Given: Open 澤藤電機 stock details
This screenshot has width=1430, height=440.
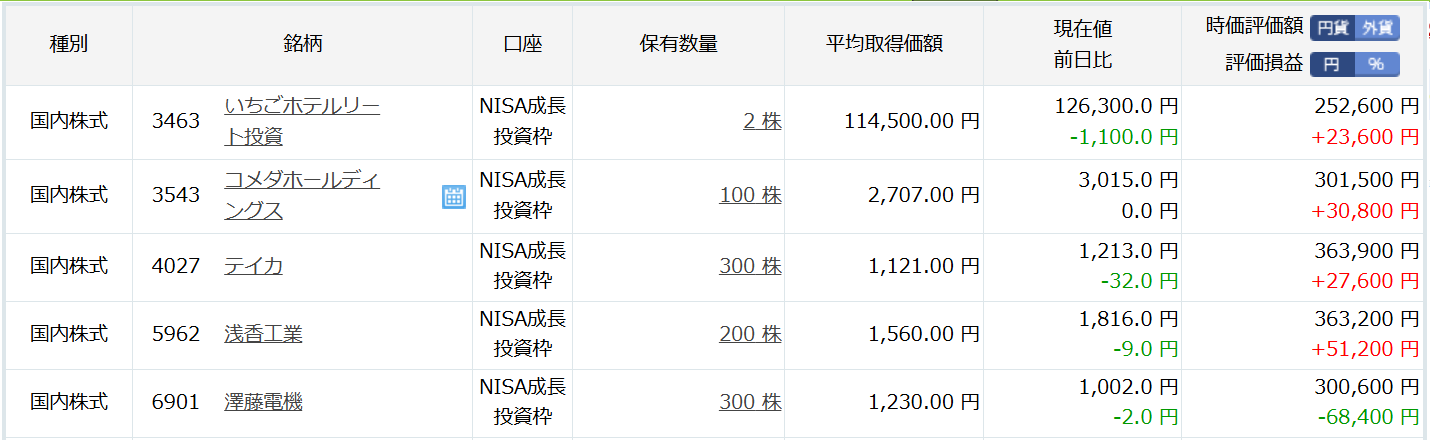Looking at the screenshot, I should pyautogui.click(x=263, y=402).
